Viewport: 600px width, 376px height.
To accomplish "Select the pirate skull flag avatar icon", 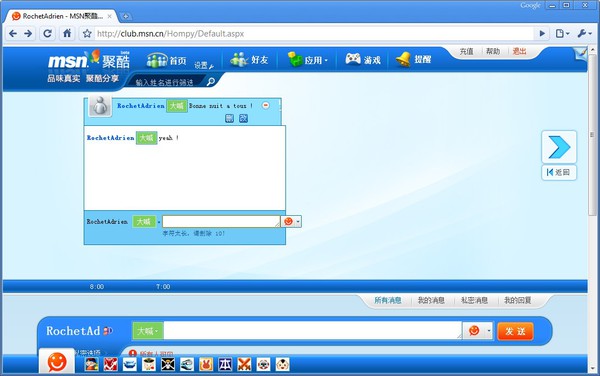I will 168,364.
